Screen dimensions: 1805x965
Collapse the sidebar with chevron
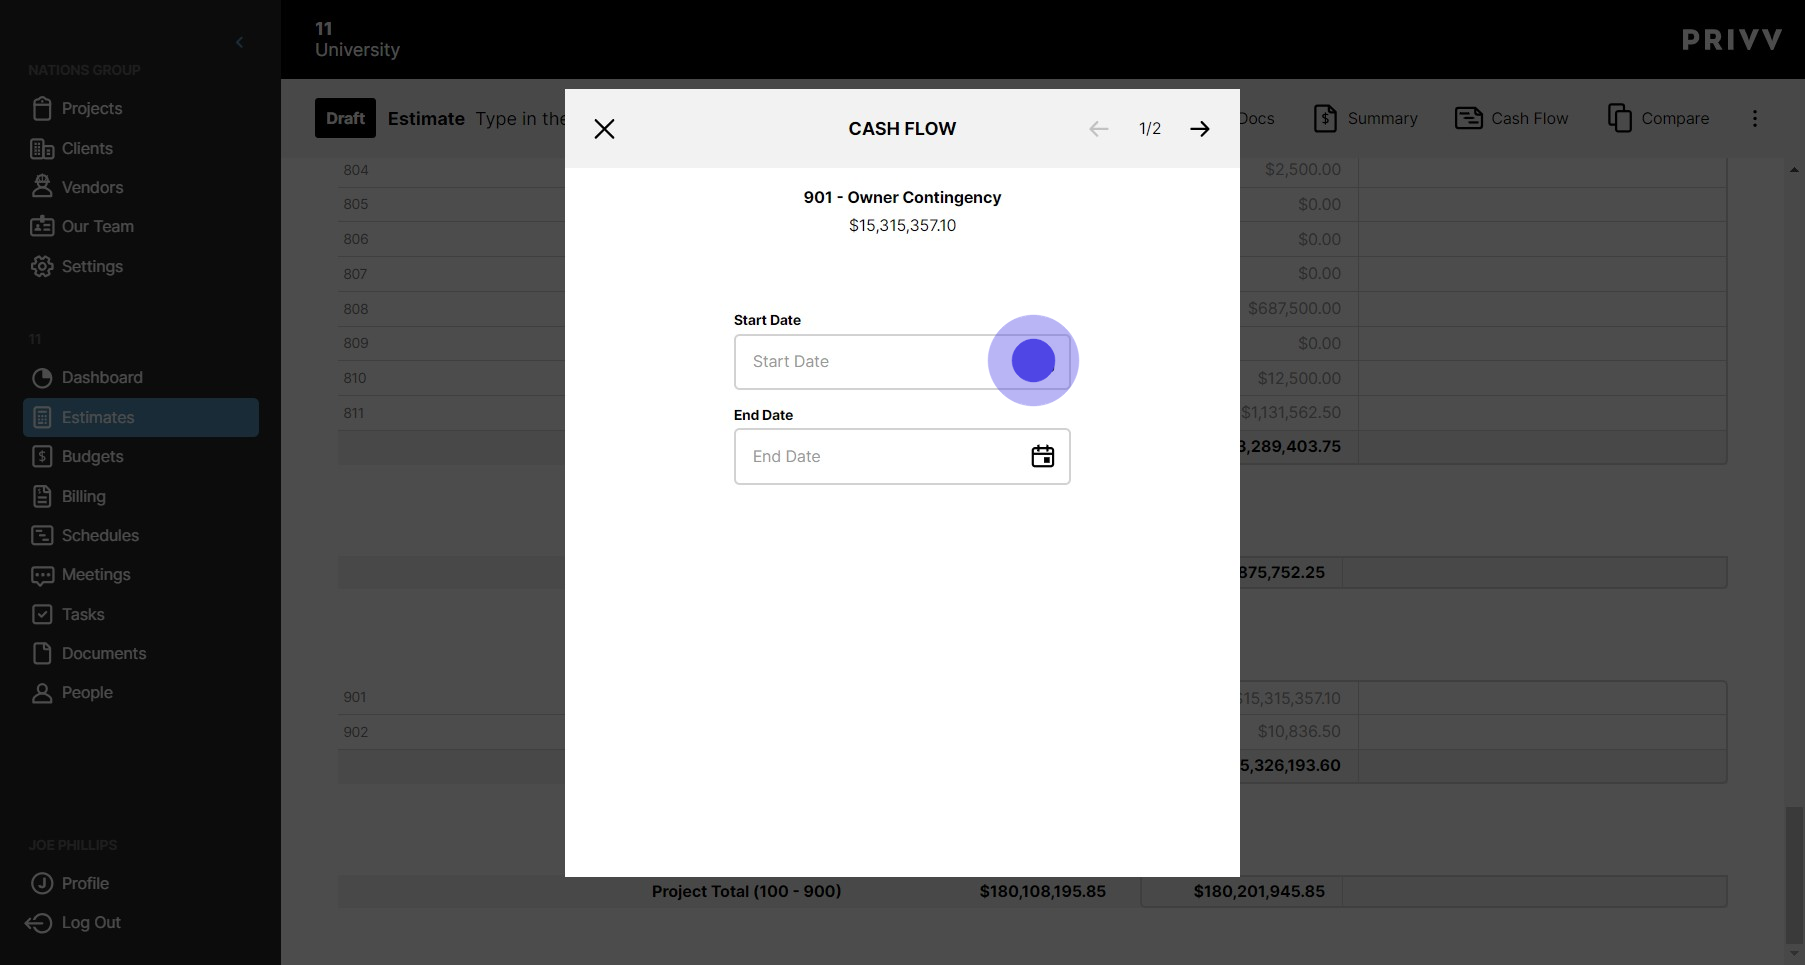tap(239, 42)
